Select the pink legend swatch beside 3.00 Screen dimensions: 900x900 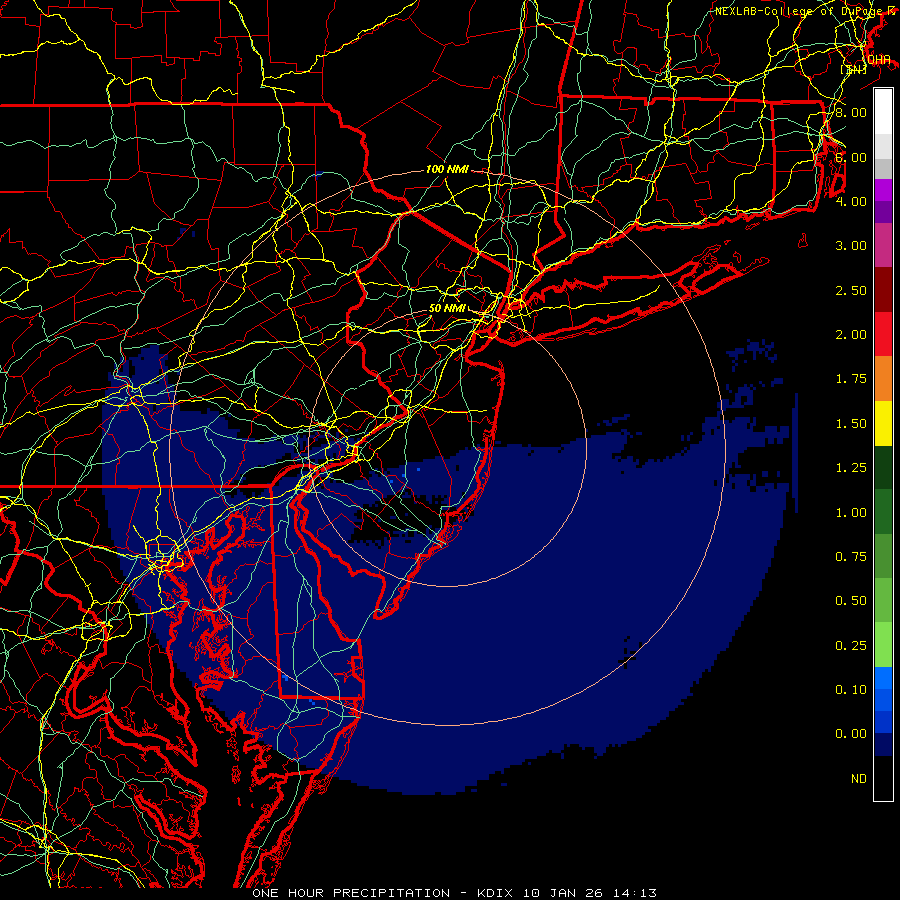coord(883,246)
